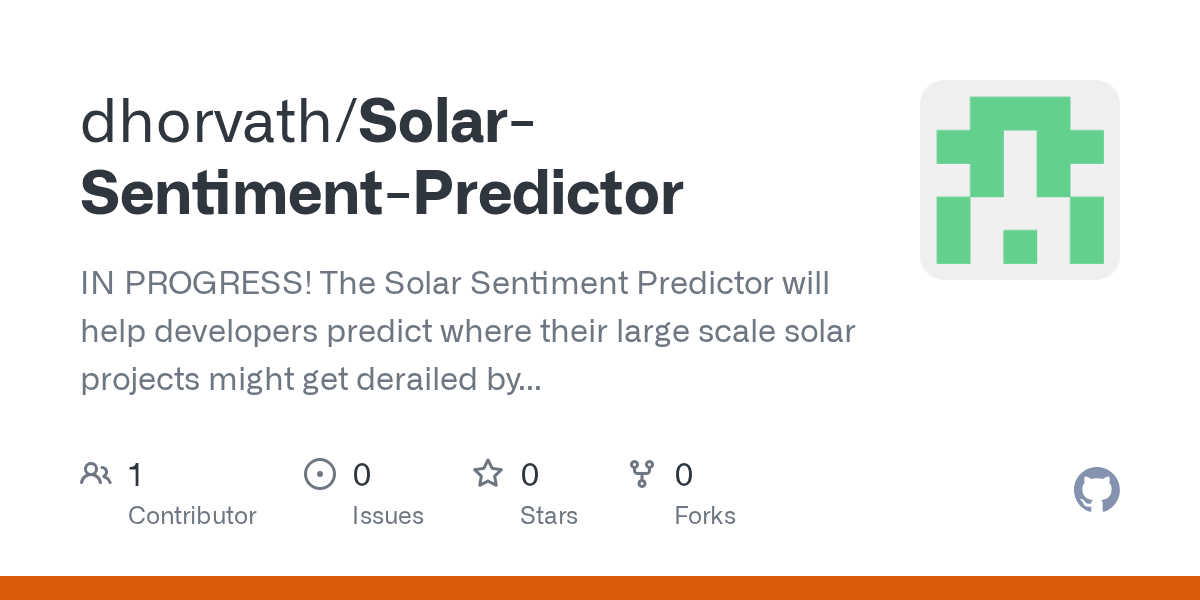Select the Issues label
The height and width of the screenshot is (600, 1200).
388,516
